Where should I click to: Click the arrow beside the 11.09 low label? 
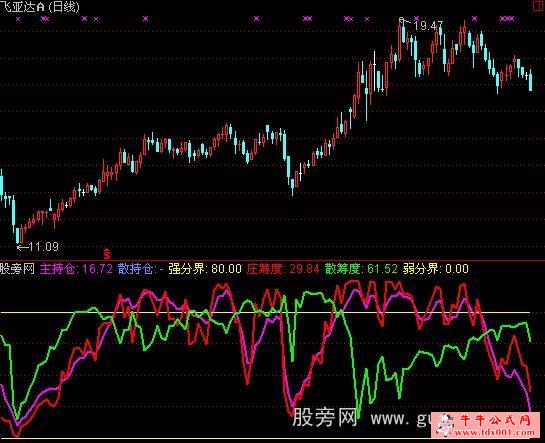pos(22,247)
